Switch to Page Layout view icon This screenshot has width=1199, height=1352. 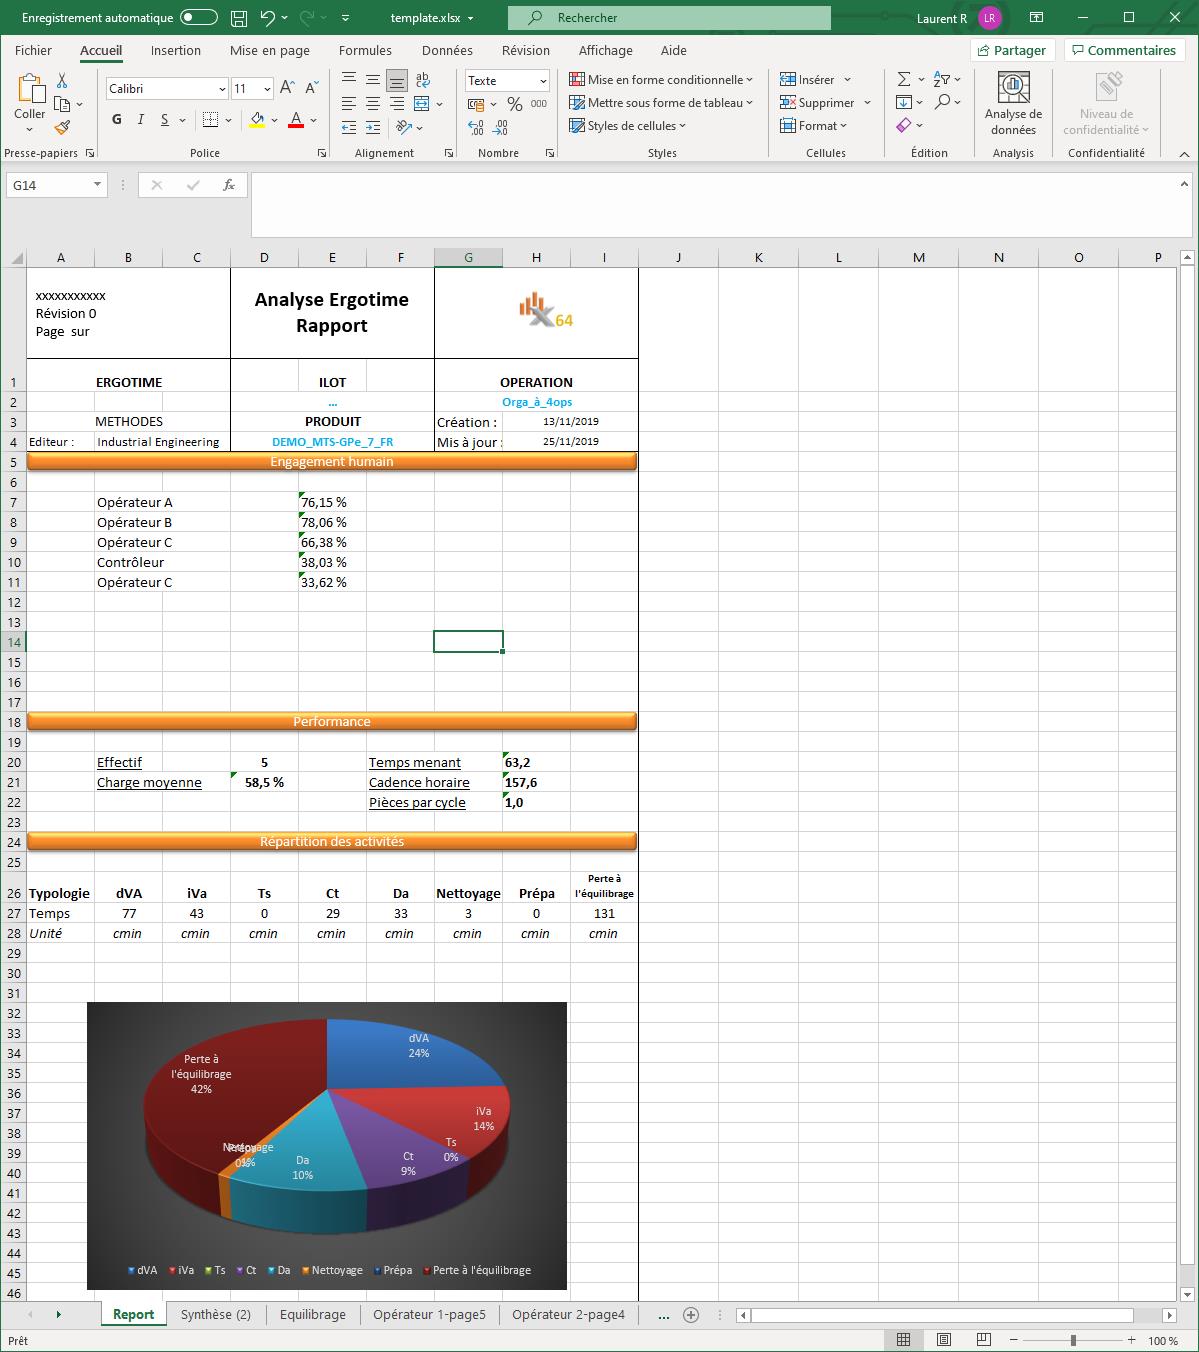coord(946,1341)
